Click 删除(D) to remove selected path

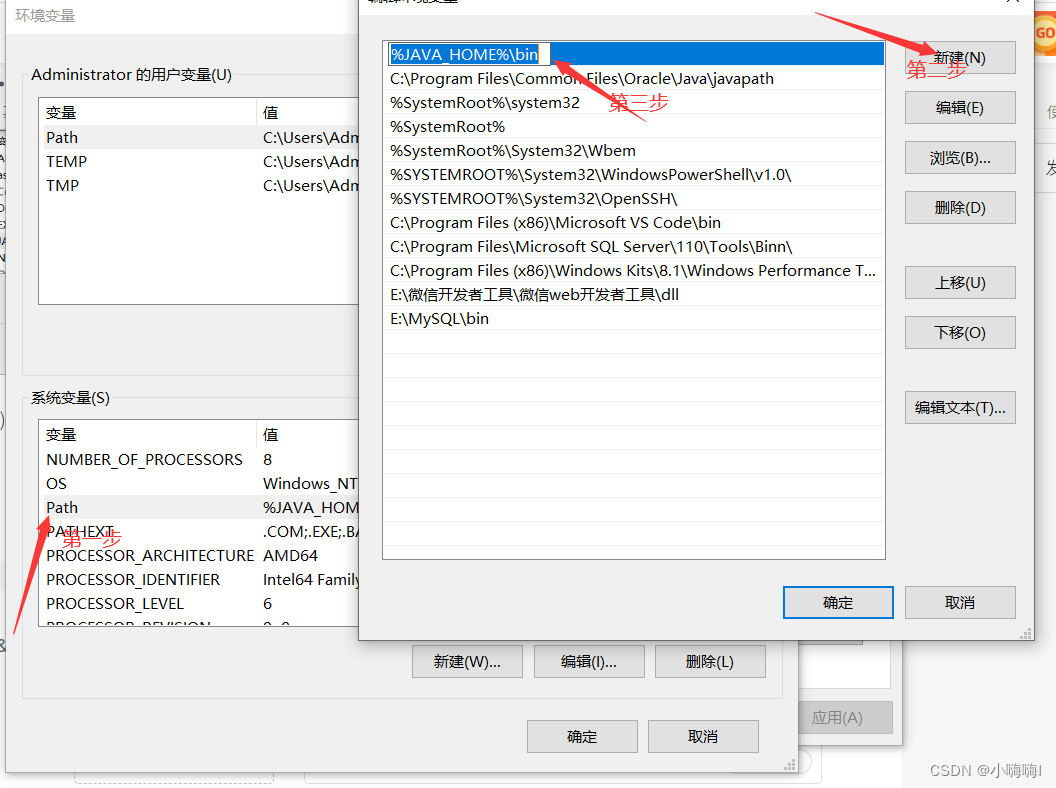click(959, 207)
